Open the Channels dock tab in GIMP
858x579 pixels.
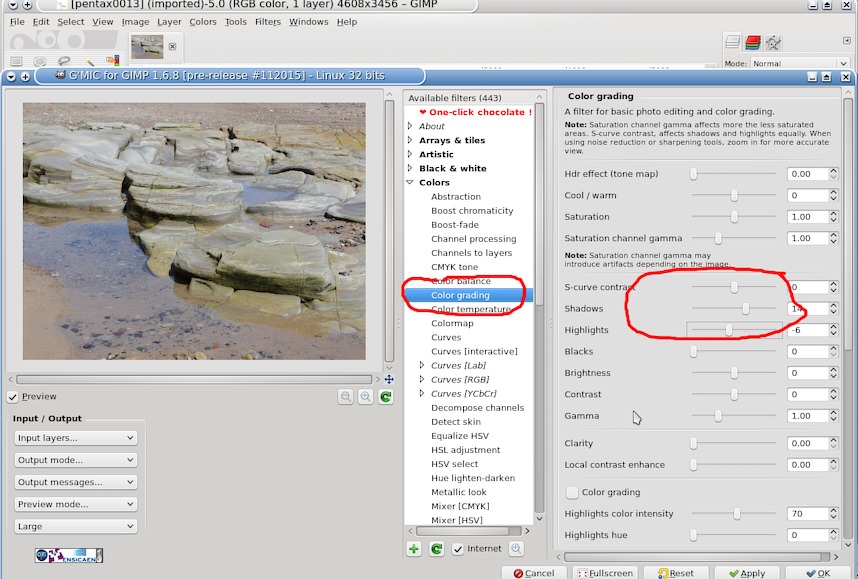pyautogui.click(x=753, y=42)
